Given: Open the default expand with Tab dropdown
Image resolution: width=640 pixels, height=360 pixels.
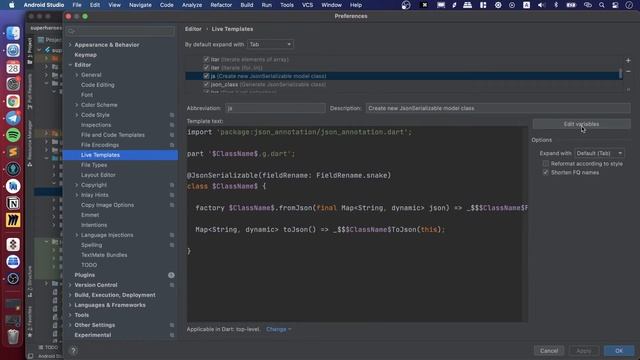Looking at the screenshot, I should point(270,44).
